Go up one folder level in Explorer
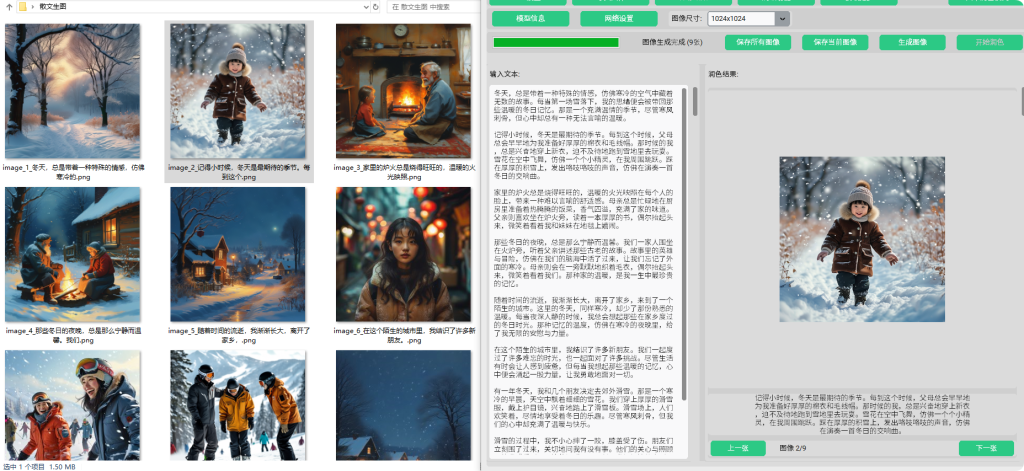This screenshot has height=471, width=1024. (9, 7)
